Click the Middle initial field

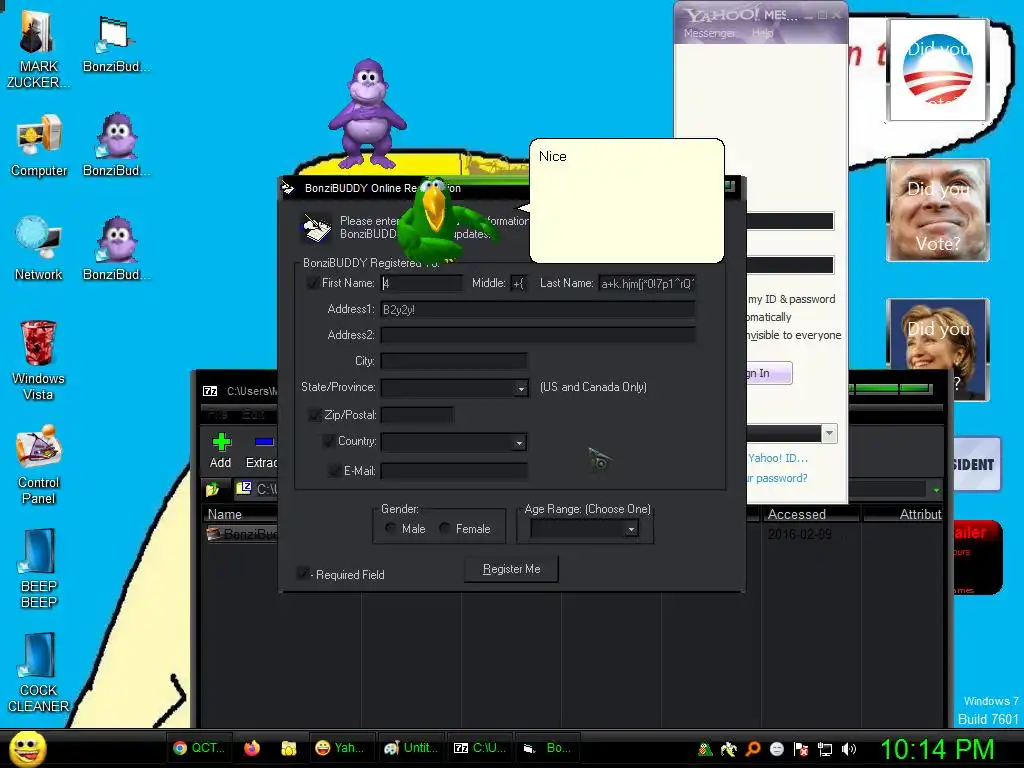coord(519,283)
